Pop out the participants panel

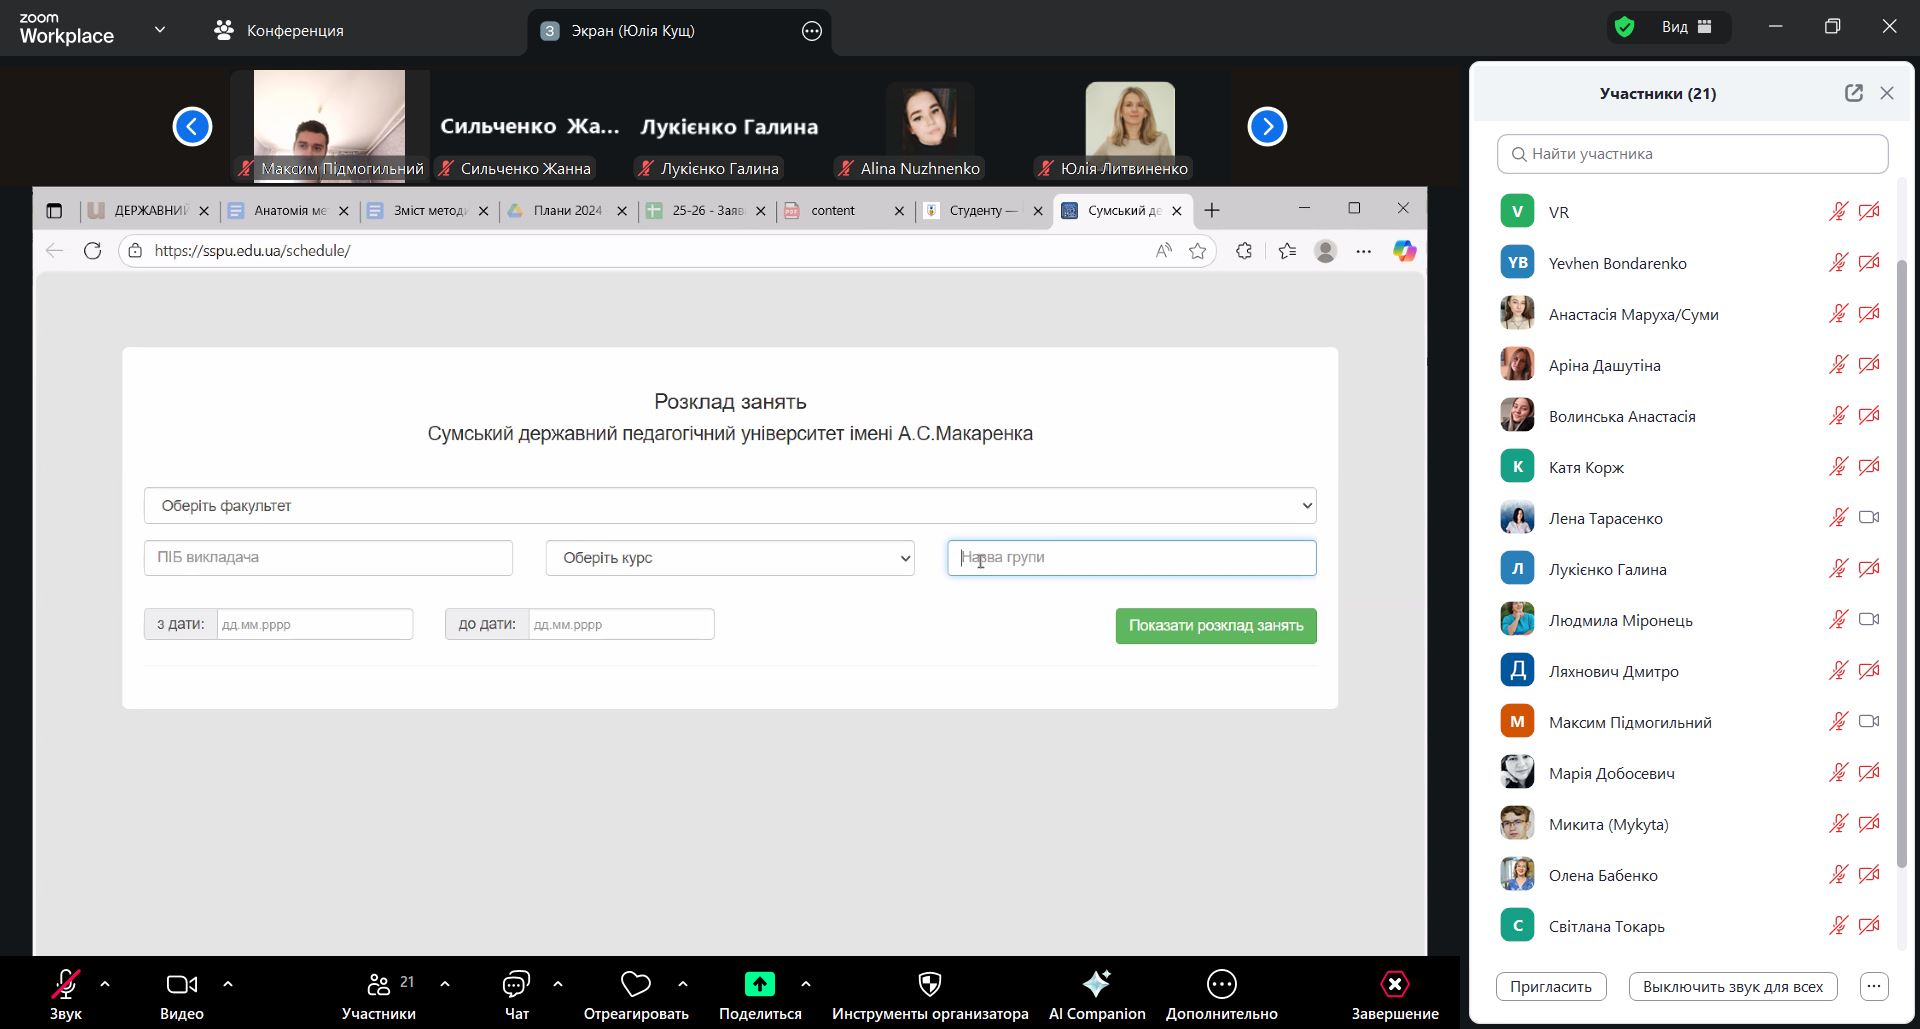1853,93
